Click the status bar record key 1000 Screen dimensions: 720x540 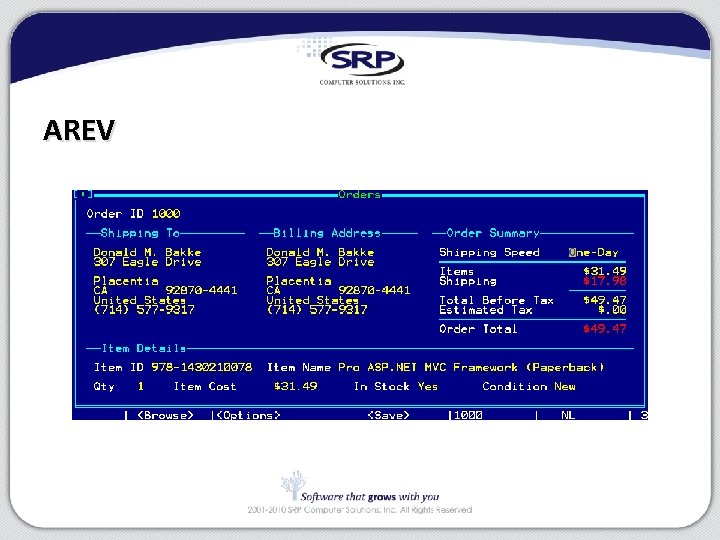click(x=468, y=415)
